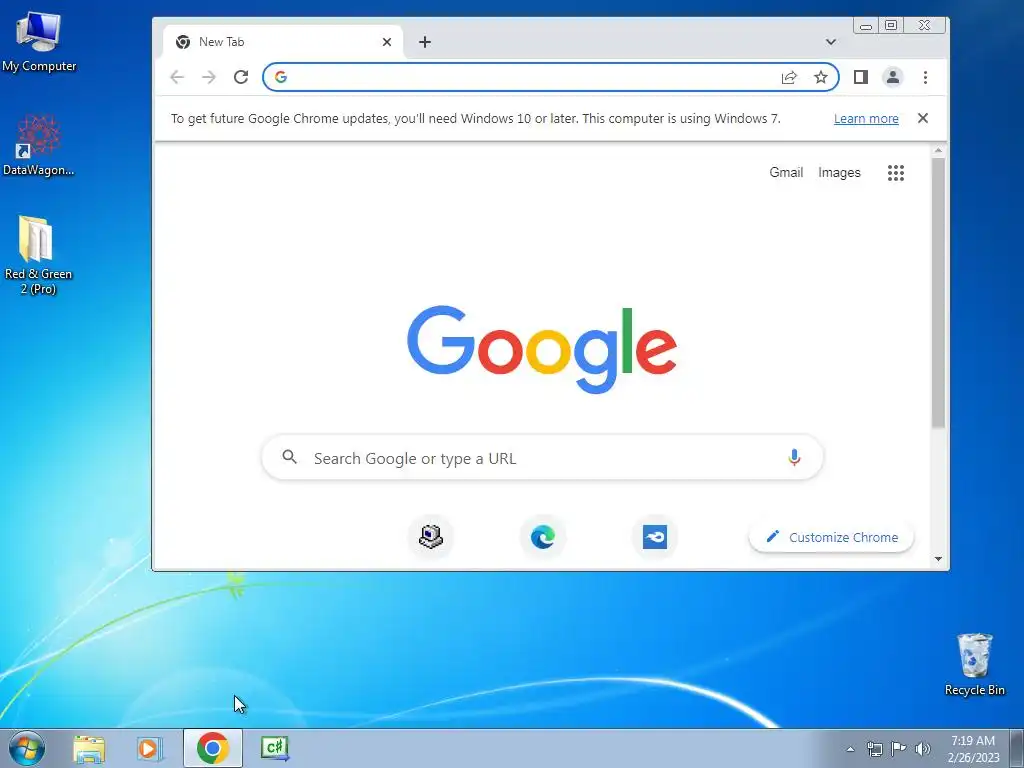This screenshot has height=768, width=1024.
Task: Open a new tab with the plus button
Action: pyautogui.click(x=425, y=42)
